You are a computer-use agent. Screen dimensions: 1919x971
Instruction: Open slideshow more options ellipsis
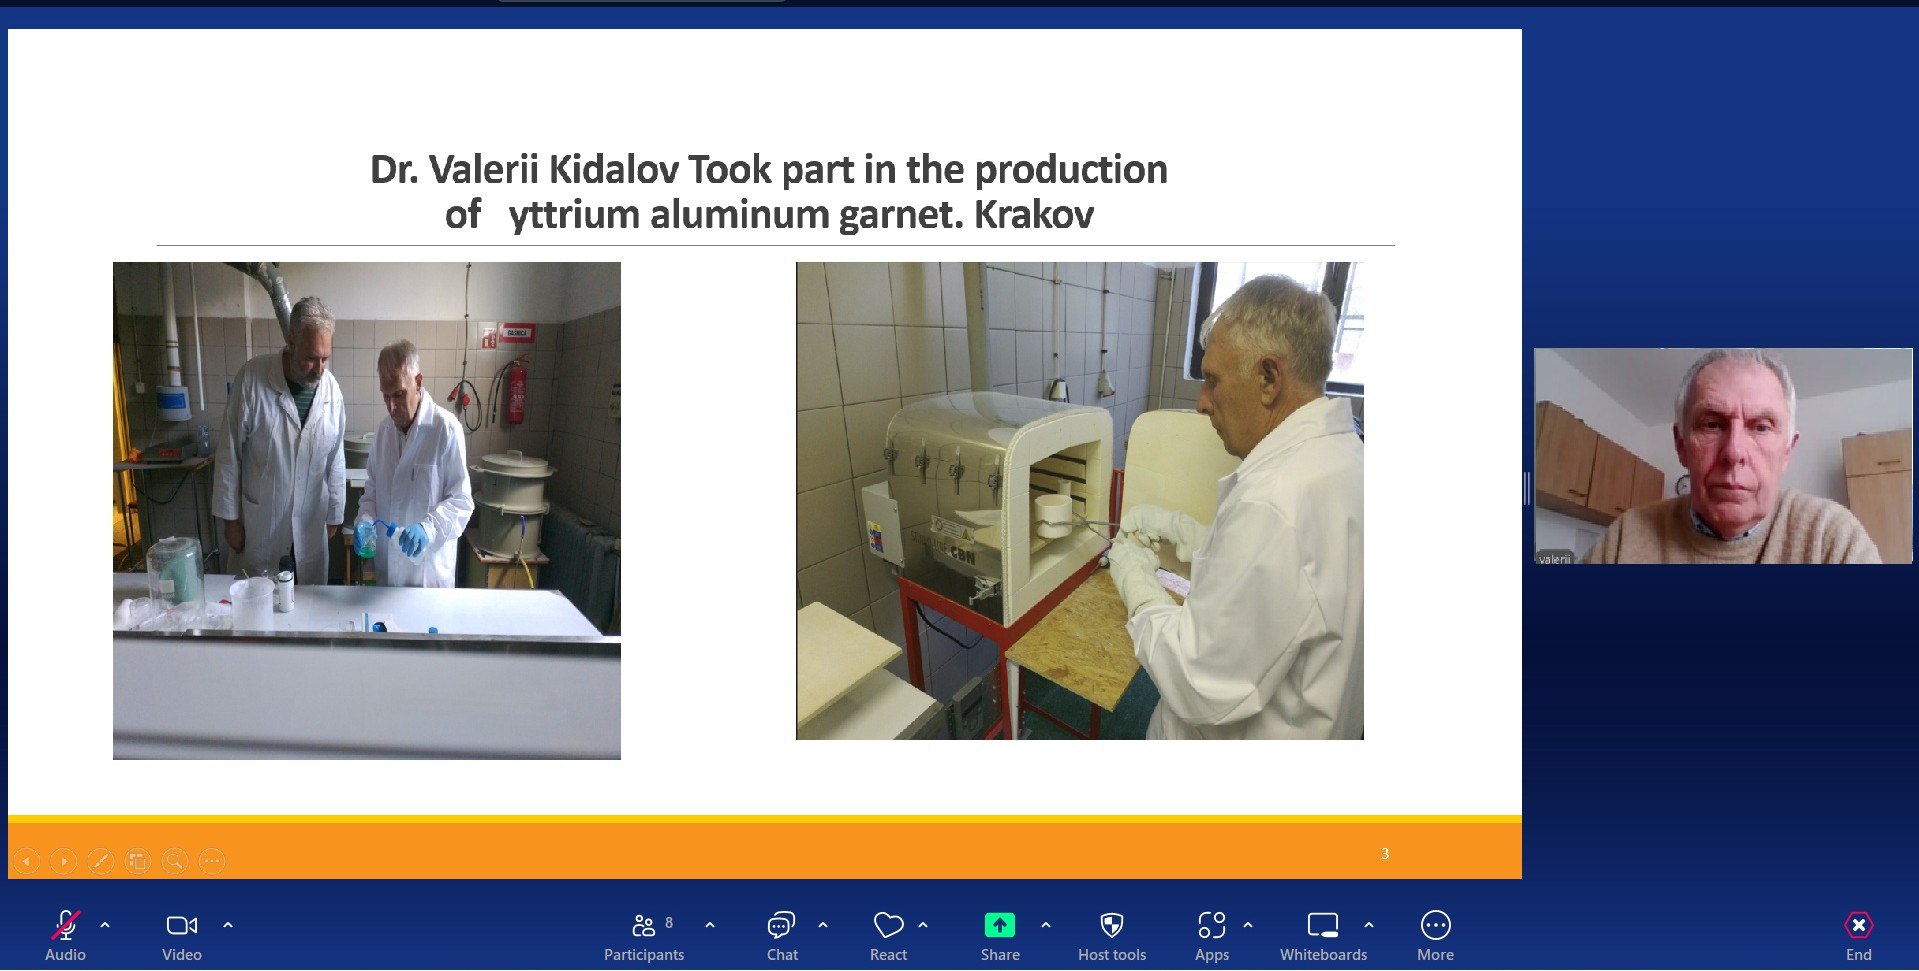[212, 860]
